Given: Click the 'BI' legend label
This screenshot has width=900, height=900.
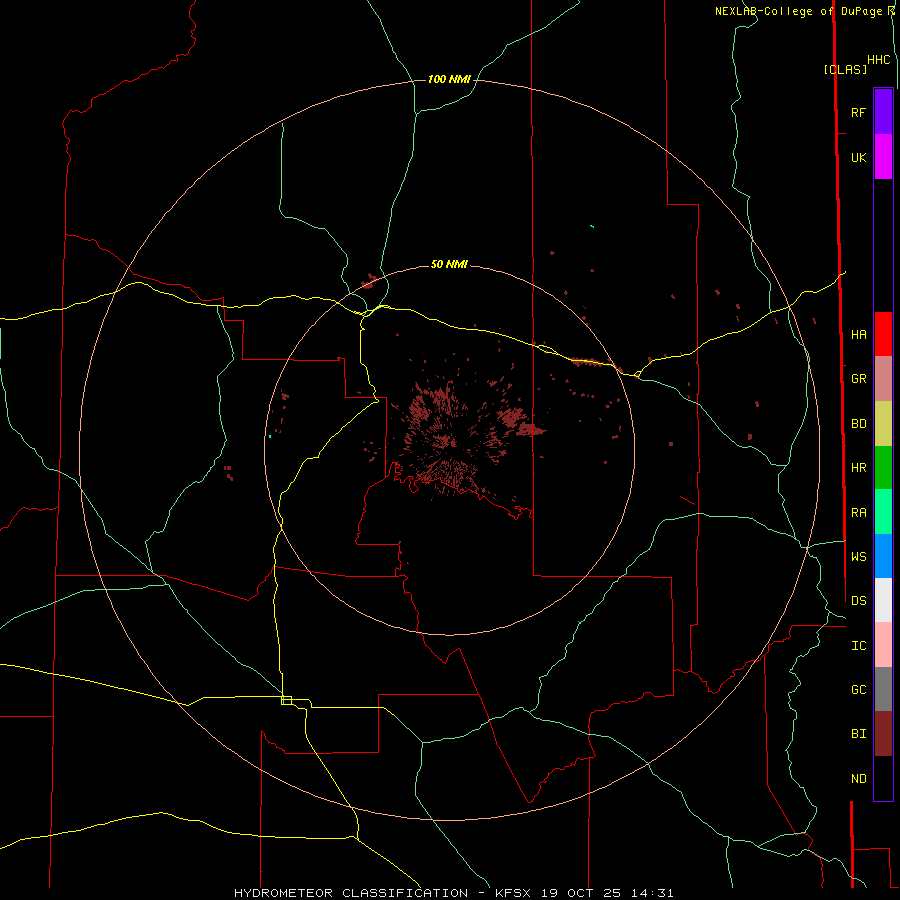Looking at the screenshot, I should 859,734.
